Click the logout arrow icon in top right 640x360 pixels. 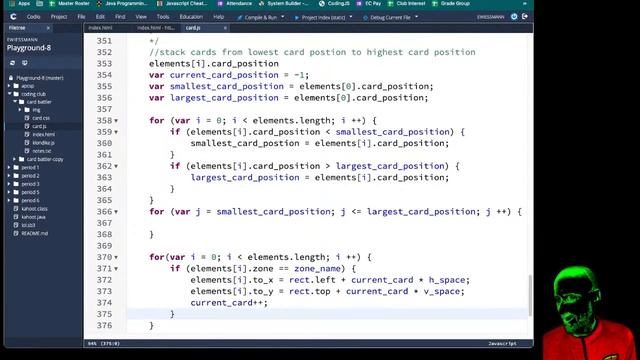pos(525,17)
